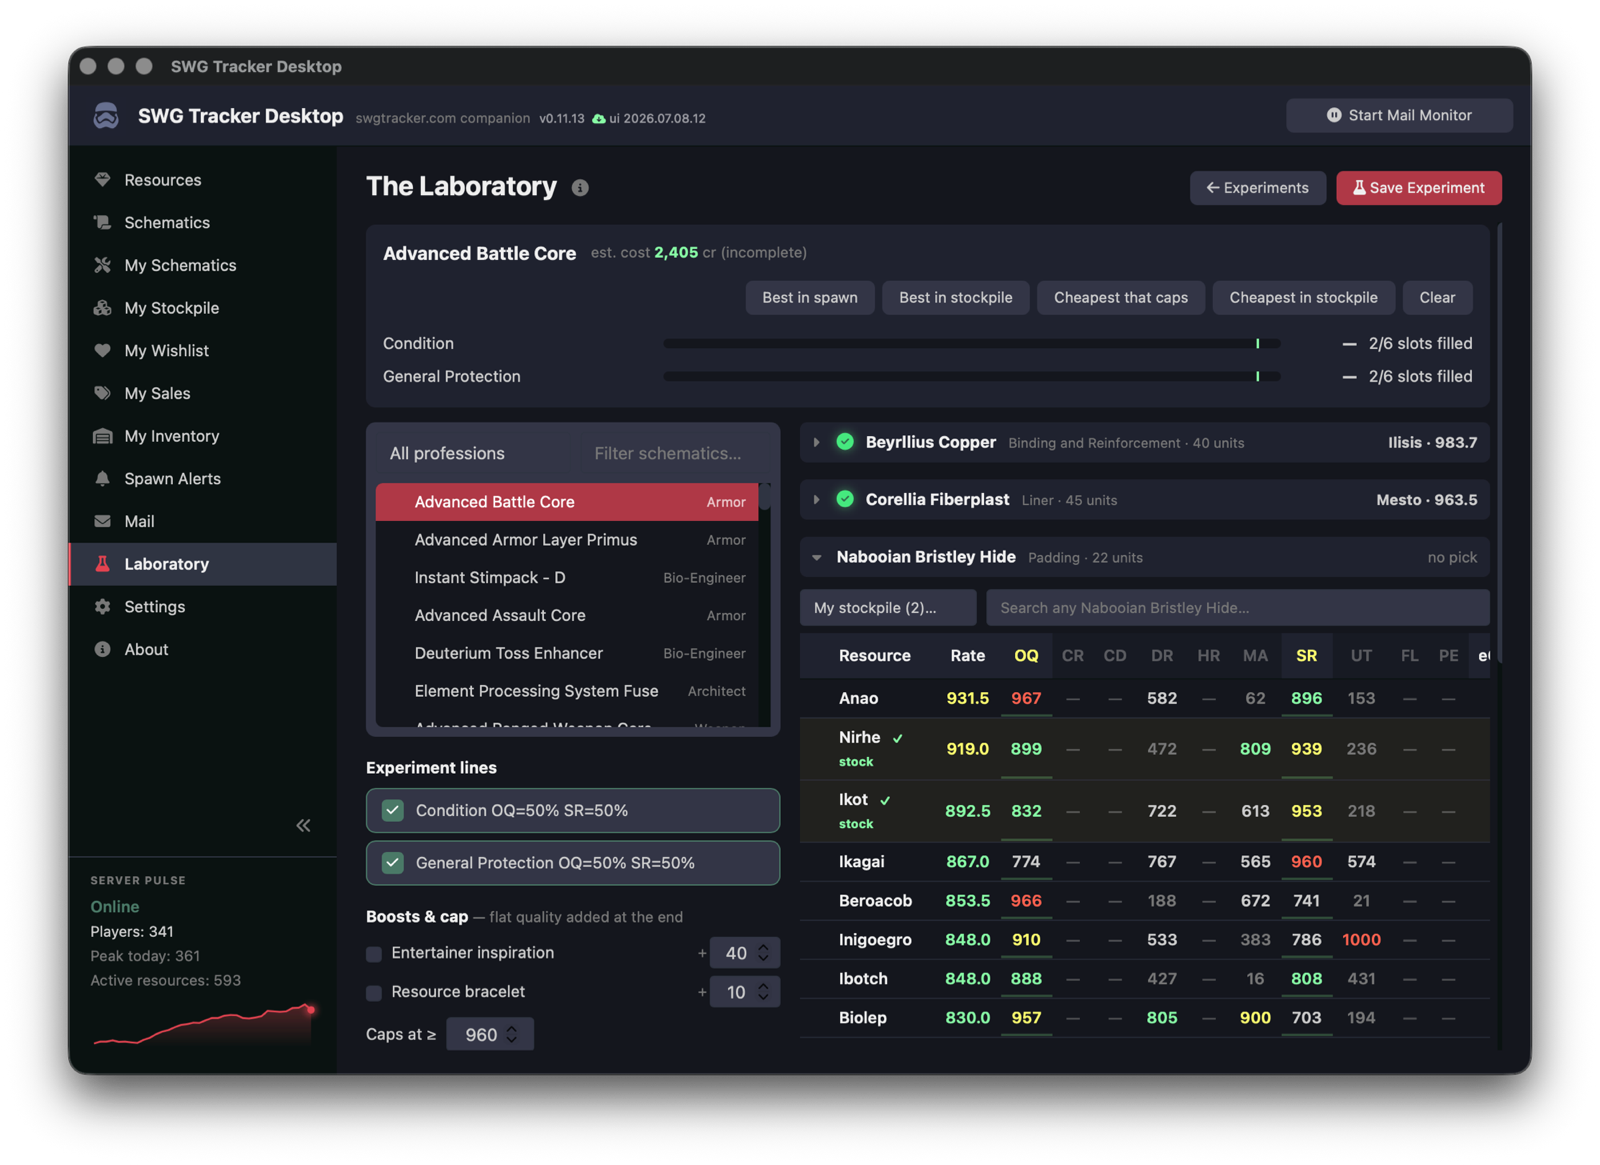Click the Condition progress bar

pyautogui.click(x=972, y=343)
